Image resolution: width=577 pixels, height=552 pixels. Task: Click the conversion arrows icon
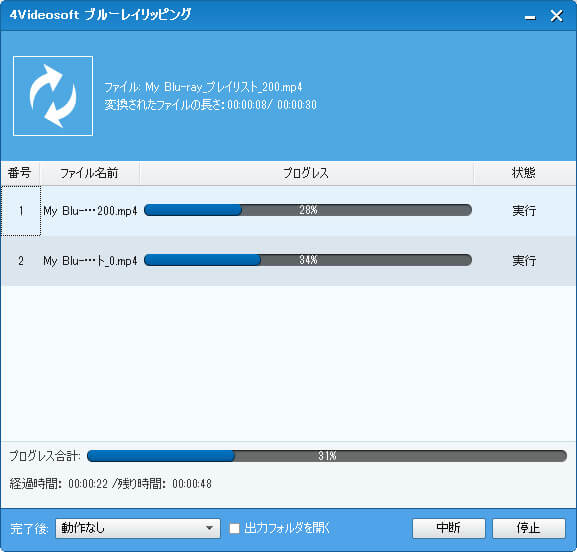pos(53,96)
